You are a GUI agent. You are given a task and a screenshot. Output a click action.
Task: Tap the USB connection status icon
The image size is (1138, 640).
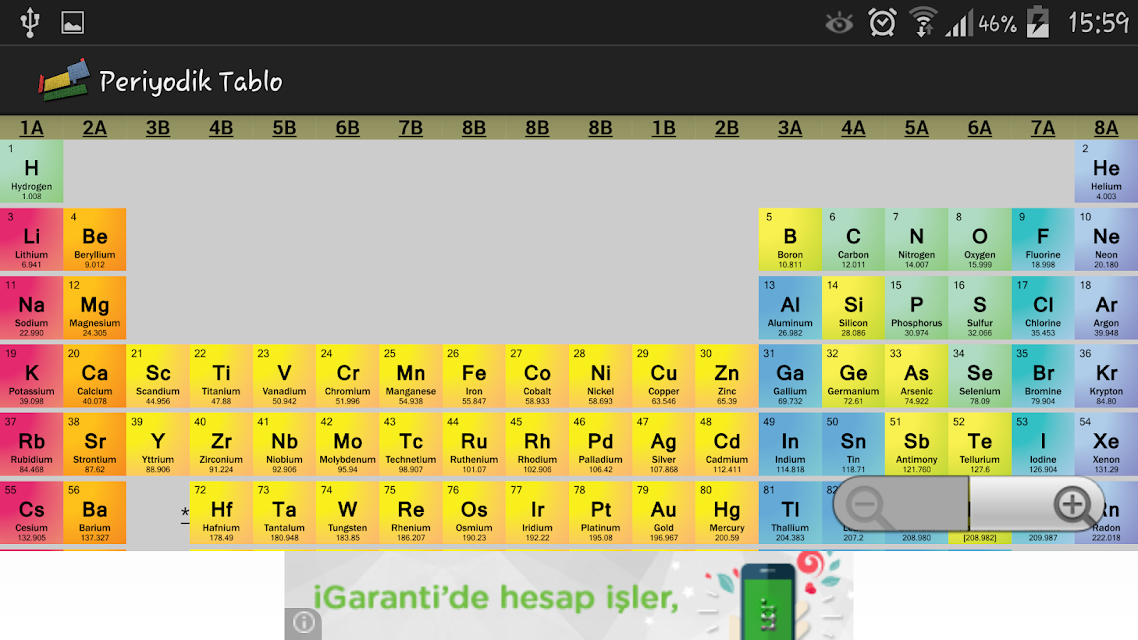pos(30,22)
